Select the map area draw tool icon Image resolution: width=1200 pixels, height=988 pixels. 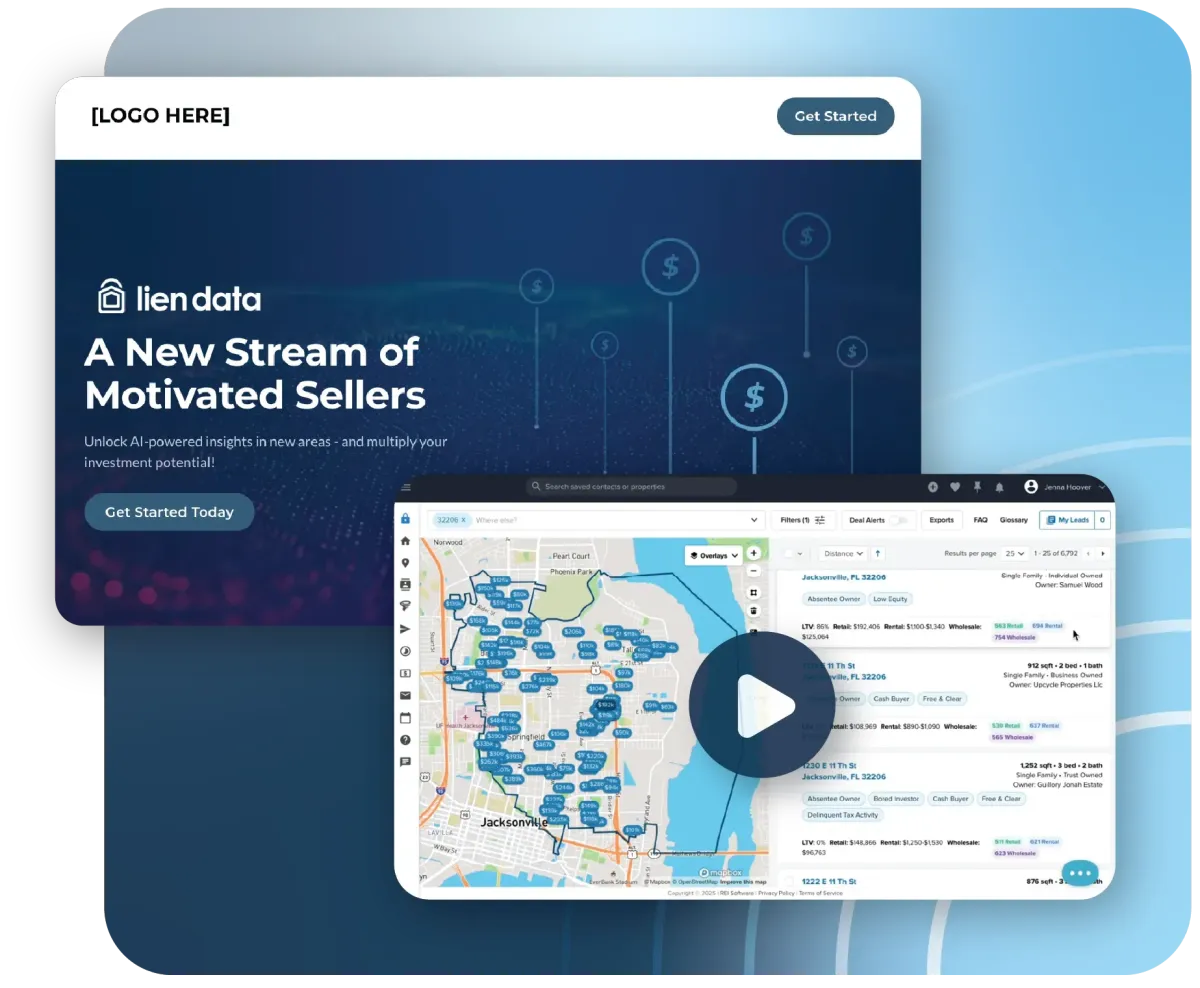pos(753,592)
